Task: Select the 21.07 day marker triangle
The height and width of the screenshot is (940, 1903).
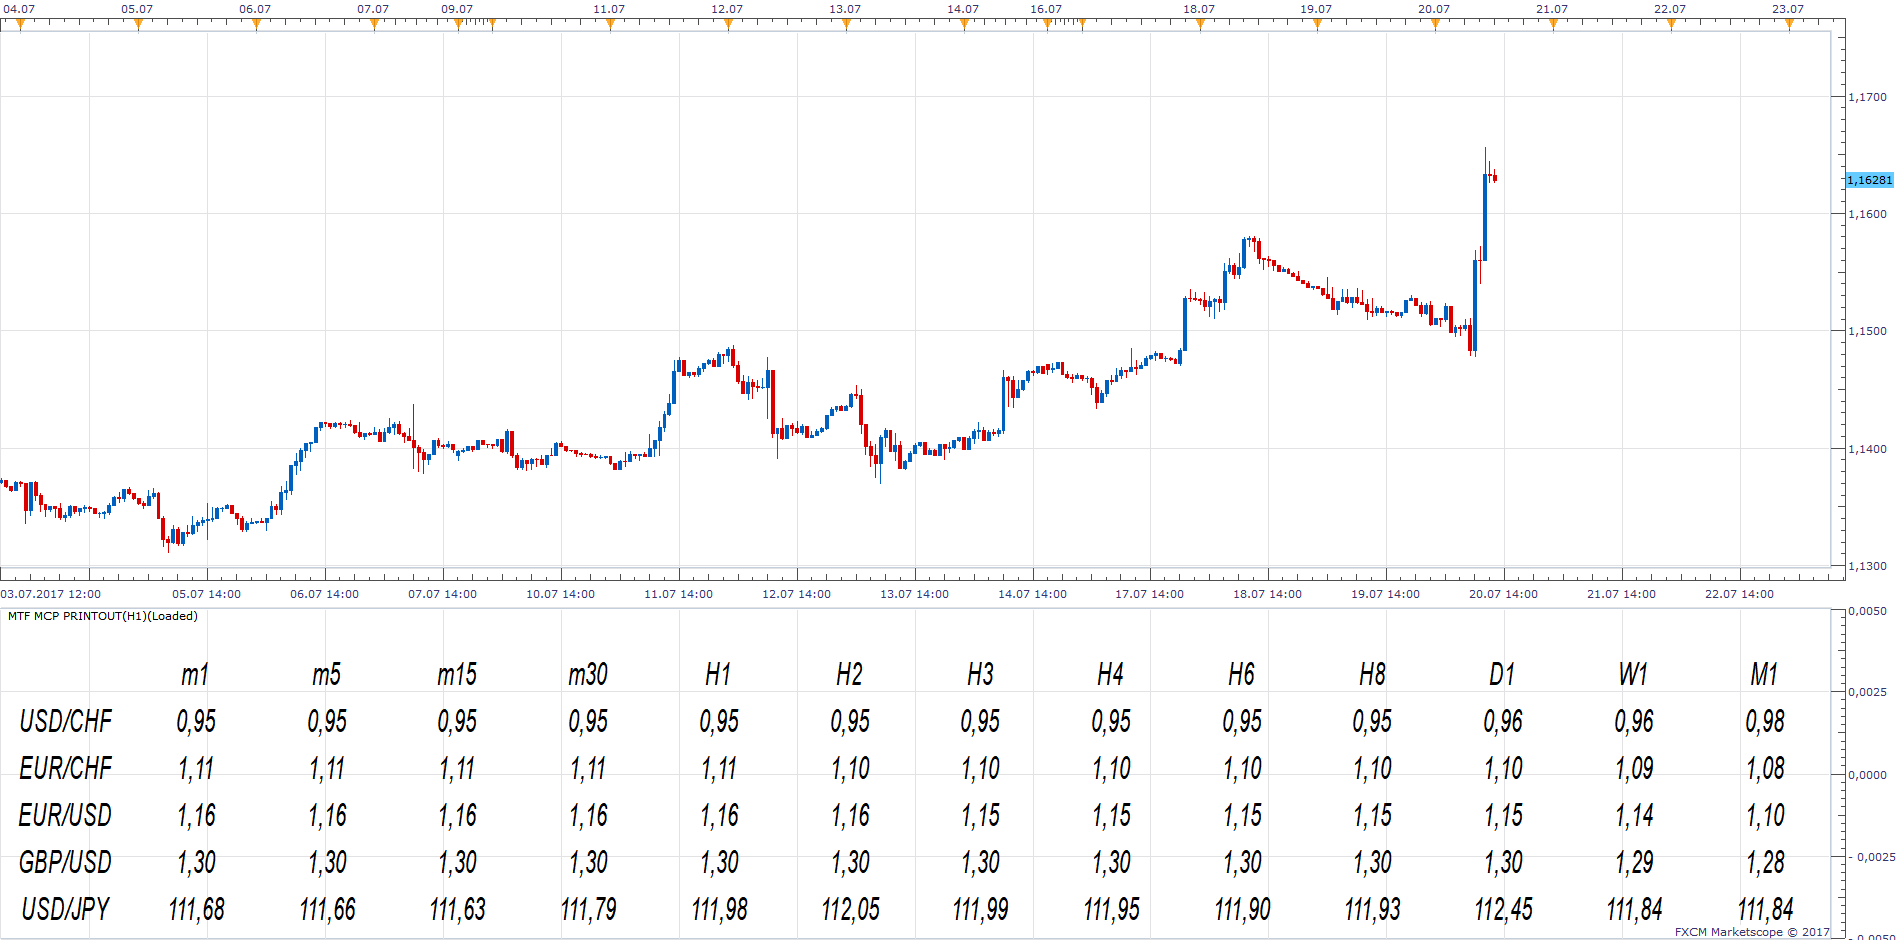Action: tap(1553, 25)
